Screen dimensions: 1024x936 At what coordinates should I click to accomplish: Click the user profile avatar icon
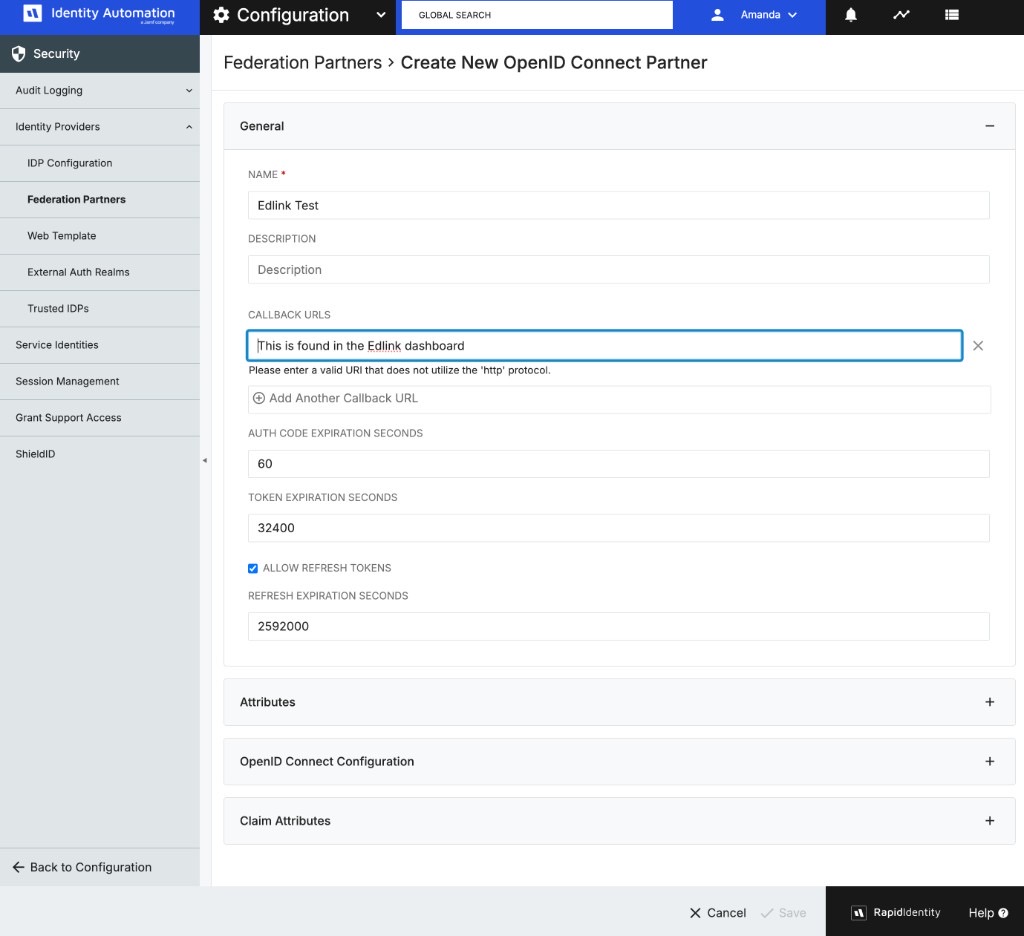717,15
